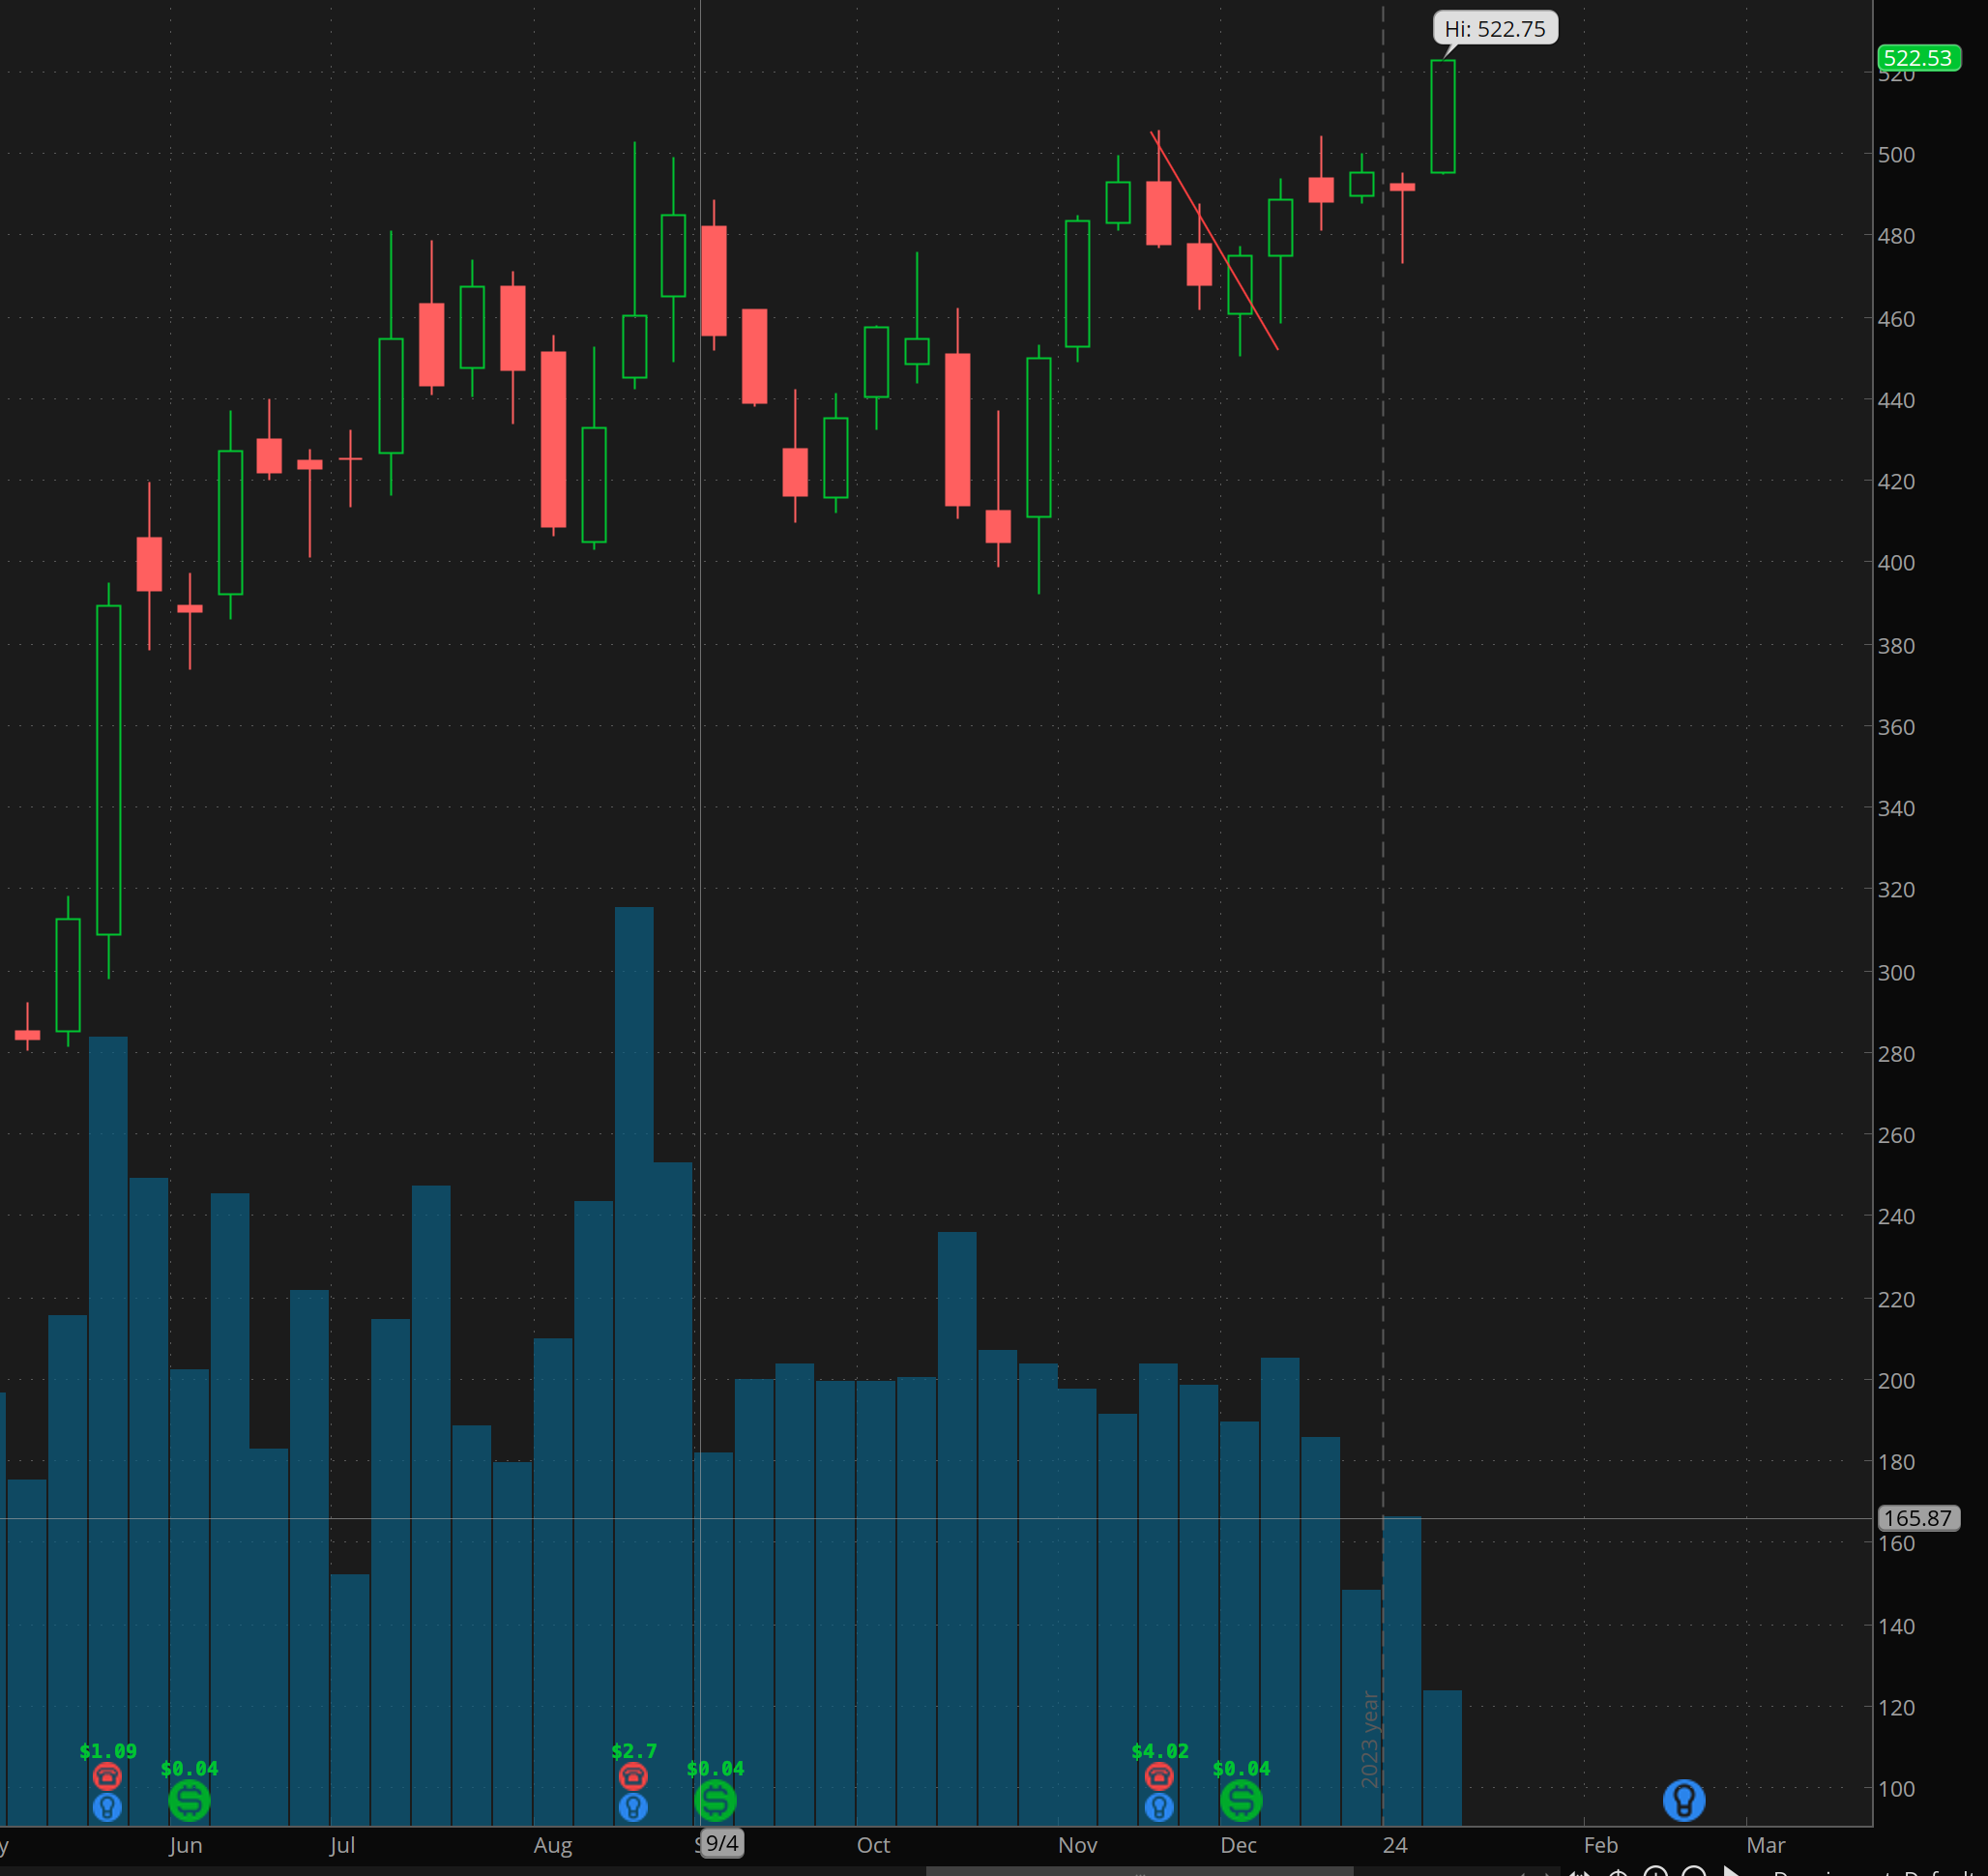The image size is (1988, 1876).
Task: Click the blue earnings bulb in November
Action: click(x=1159, y=1807)
